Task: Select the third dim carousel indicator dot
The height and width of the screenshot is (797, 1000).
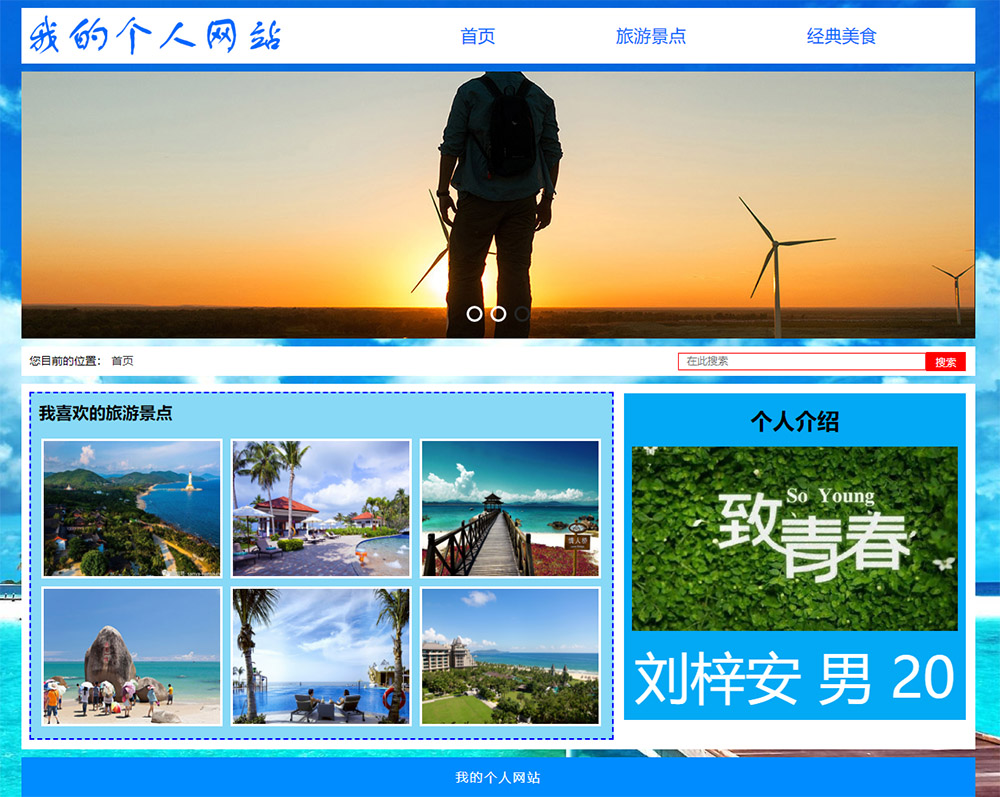Action: point(522,314)
